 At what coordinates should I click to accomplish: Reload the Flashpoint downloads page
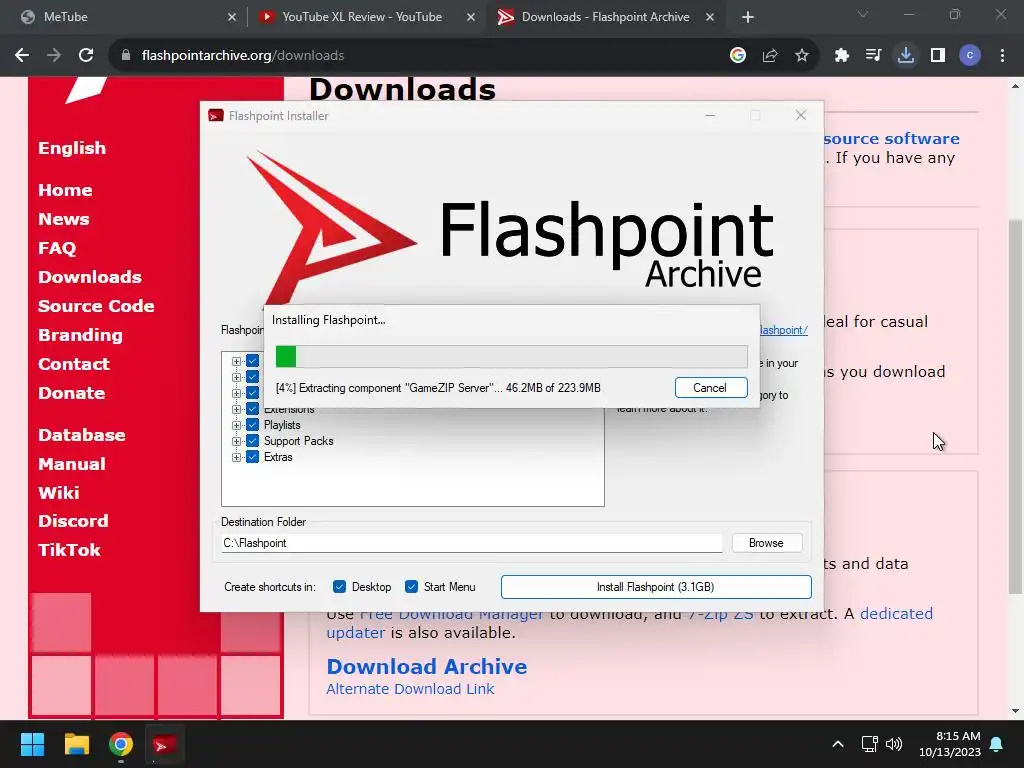click(x=86, y=56)
